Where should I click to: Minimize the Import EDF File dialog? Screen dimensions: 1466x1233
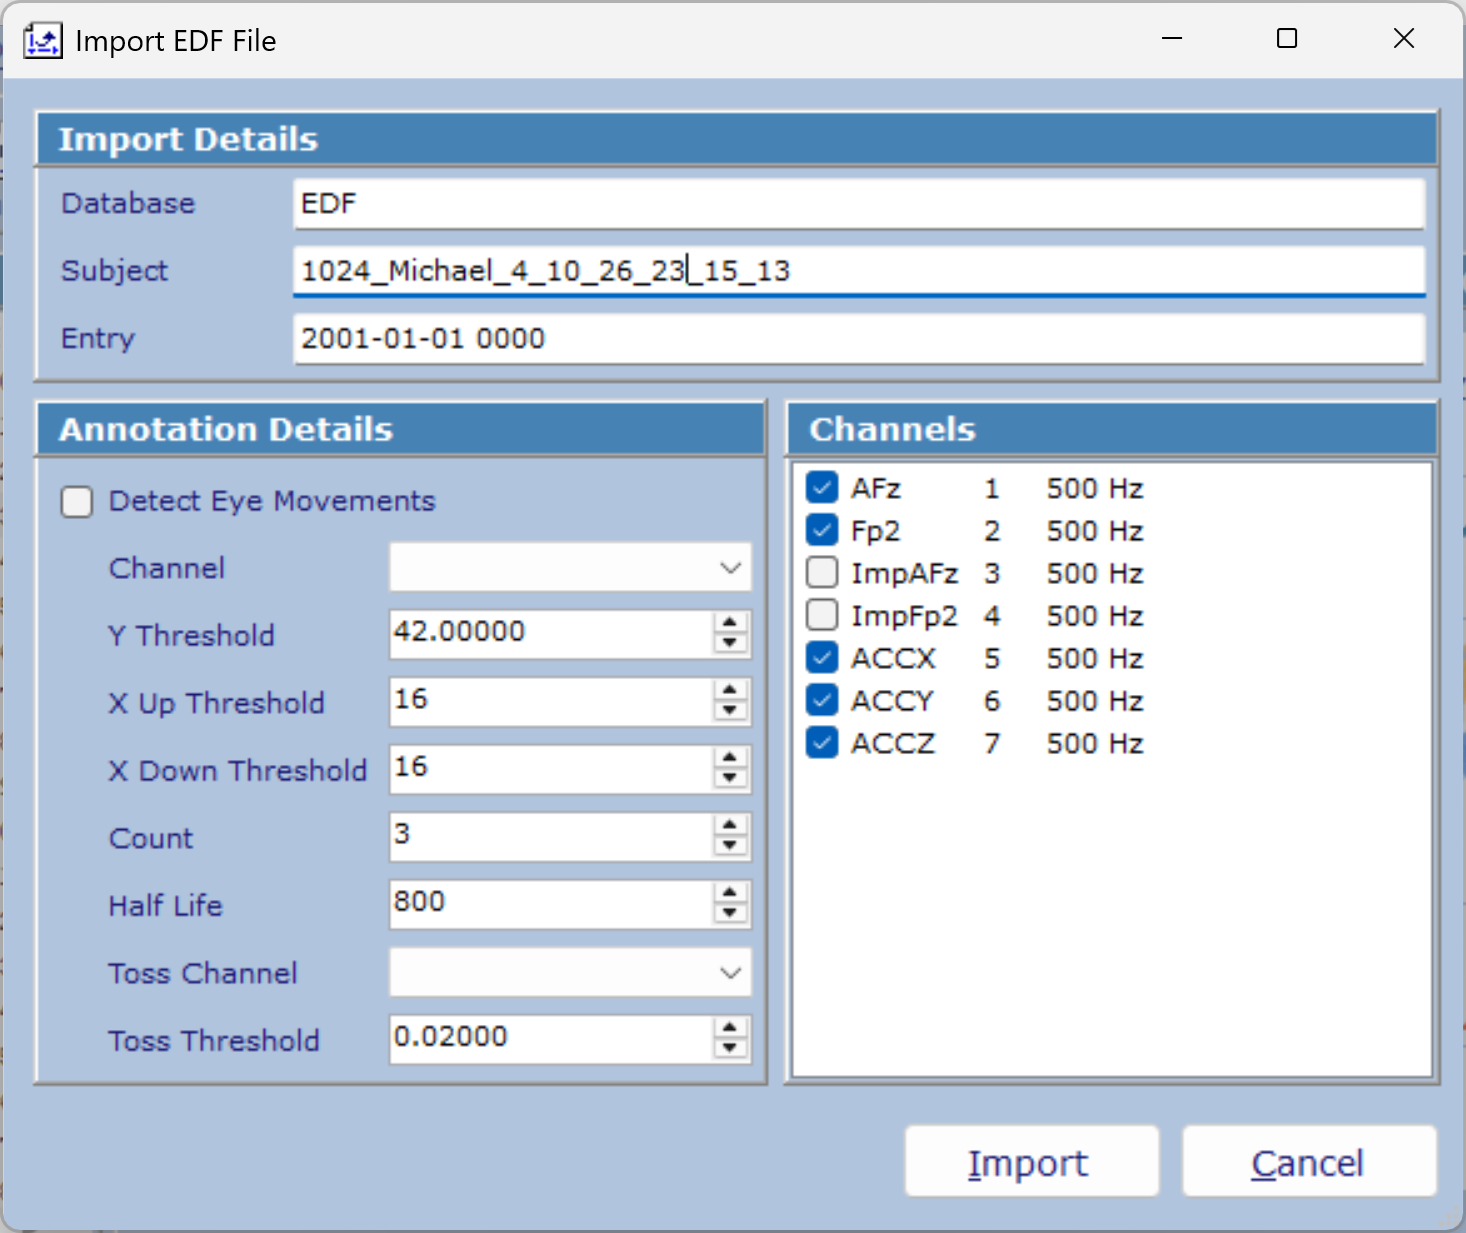[x=1172, y=39]
